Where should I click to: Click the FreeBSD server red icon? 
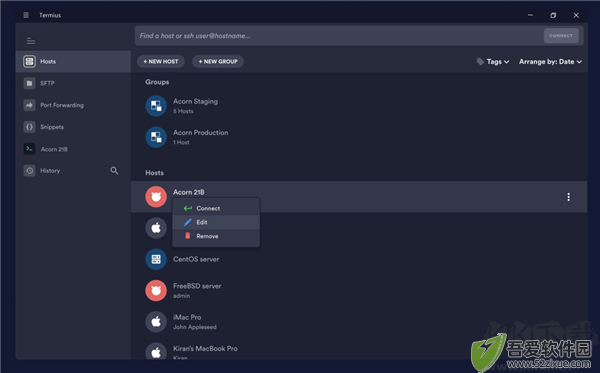156,291
